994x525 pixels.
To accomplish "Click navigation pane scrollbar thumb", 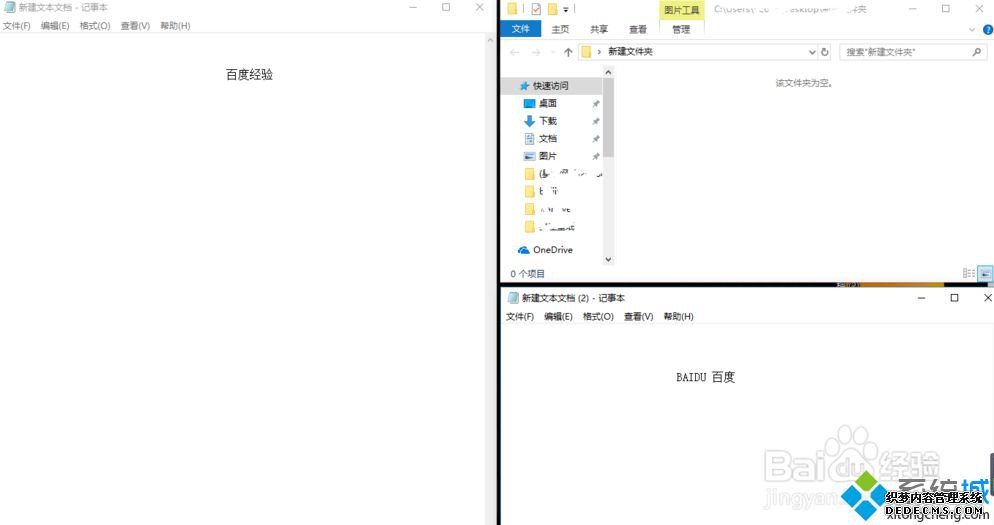I will click(x=608, y=118).
